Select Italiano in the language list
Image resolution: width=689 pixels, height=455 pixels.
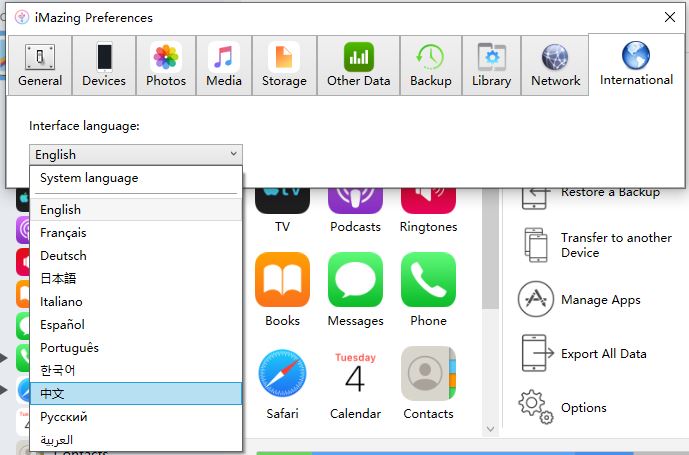tap(136, 302)
